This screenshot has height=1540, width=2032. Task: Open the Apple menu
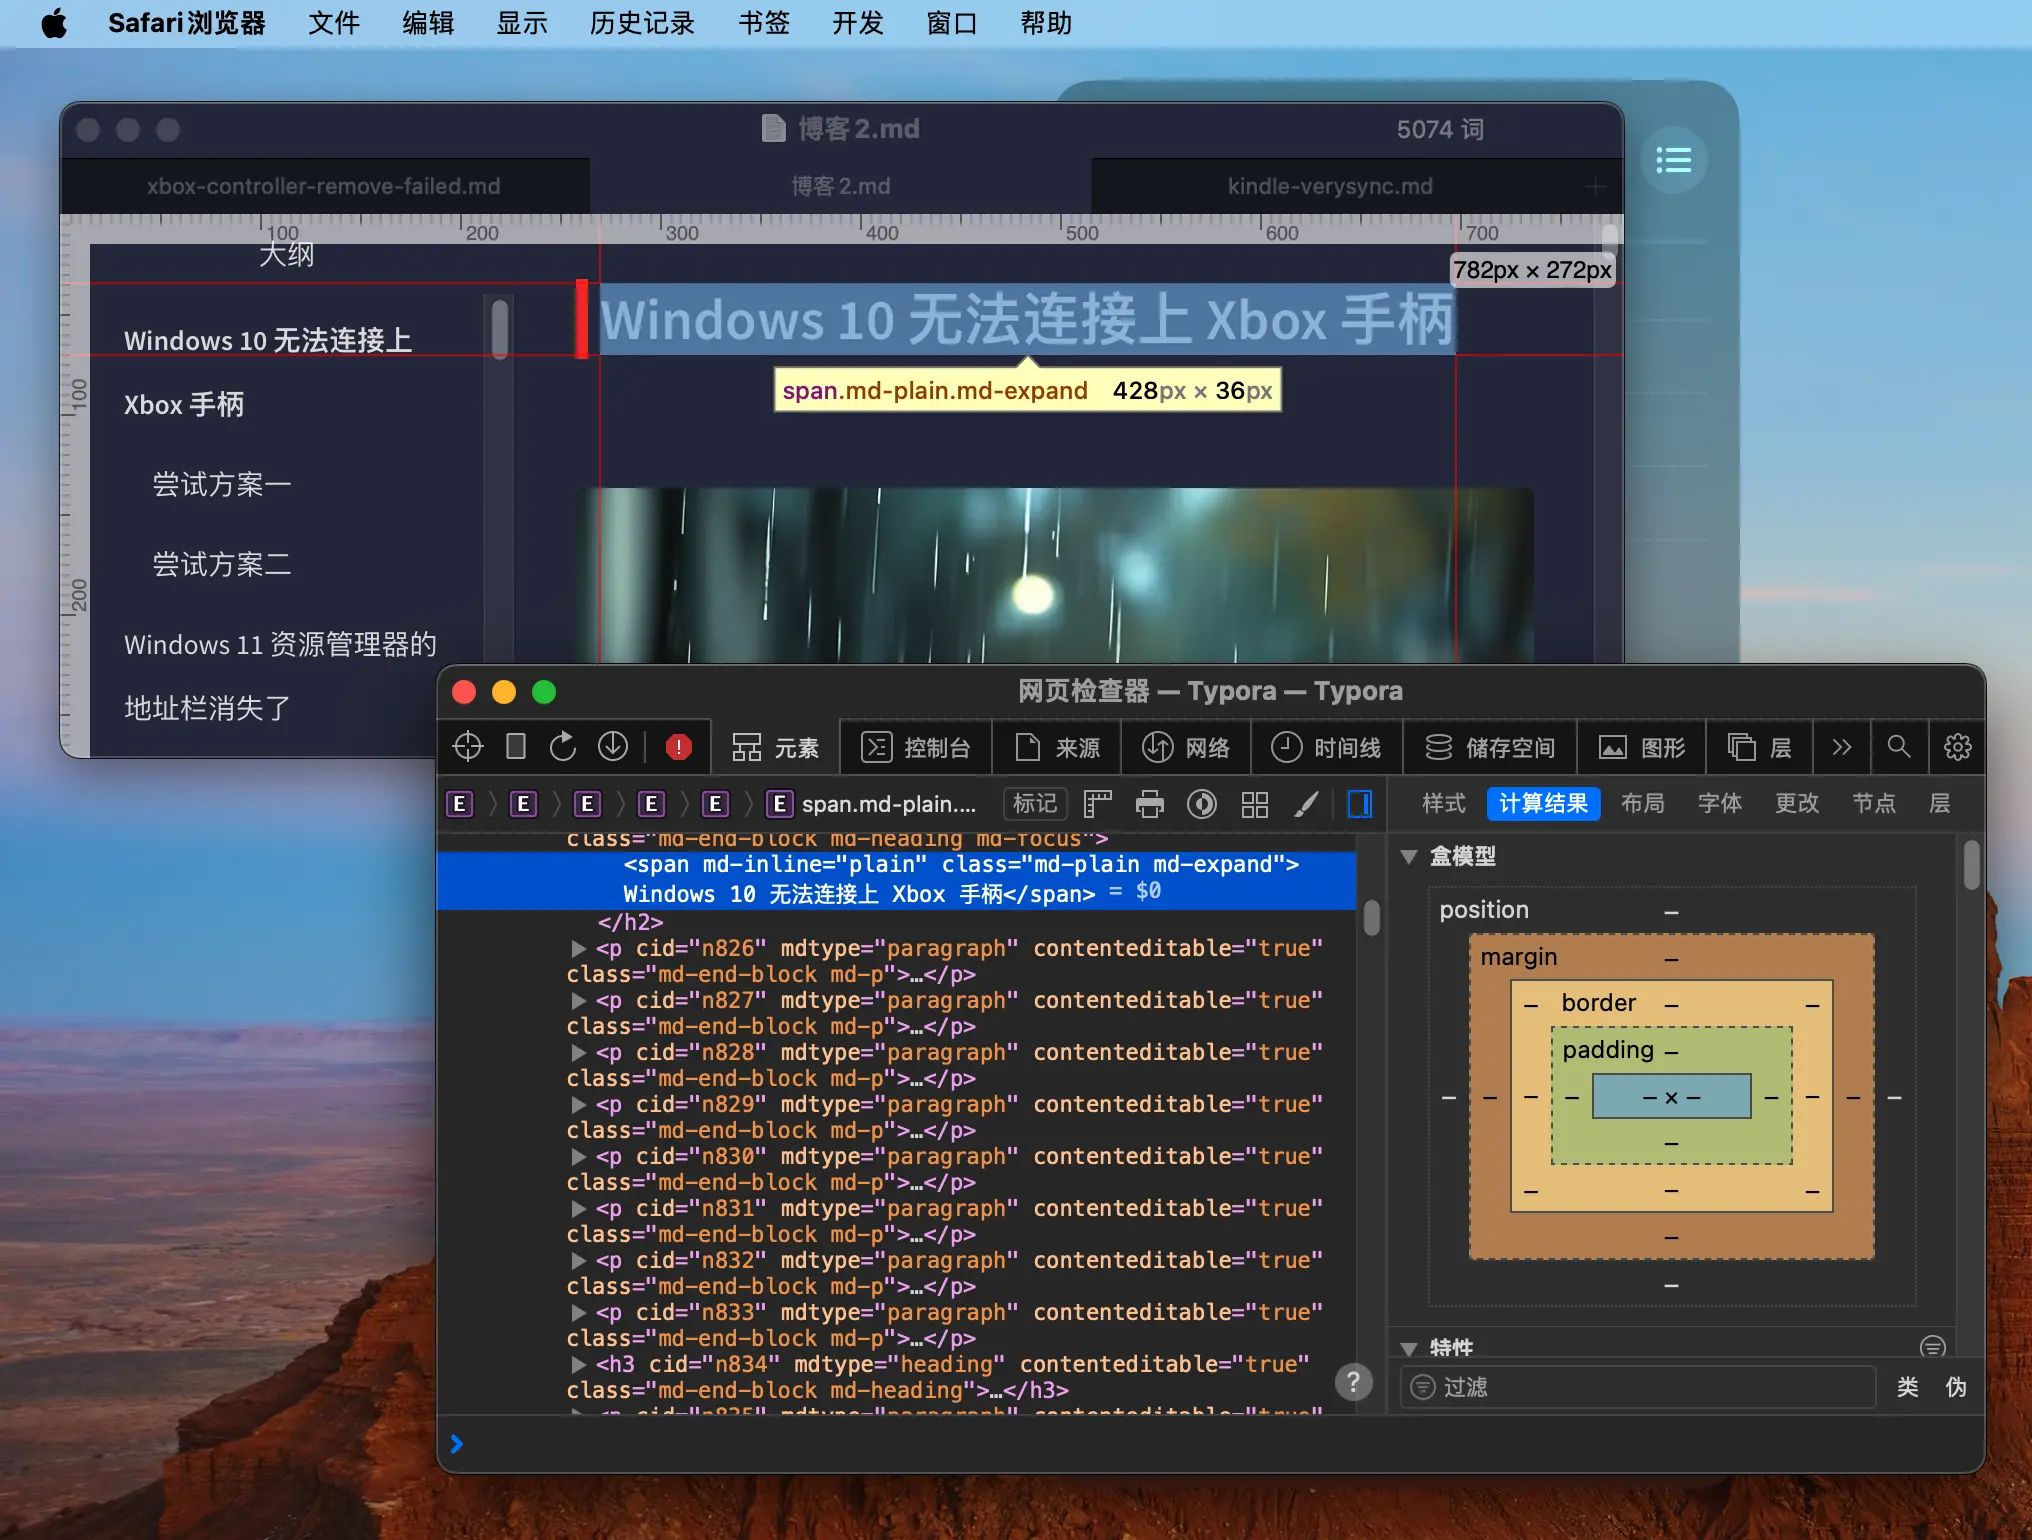(x=55, y=23)
